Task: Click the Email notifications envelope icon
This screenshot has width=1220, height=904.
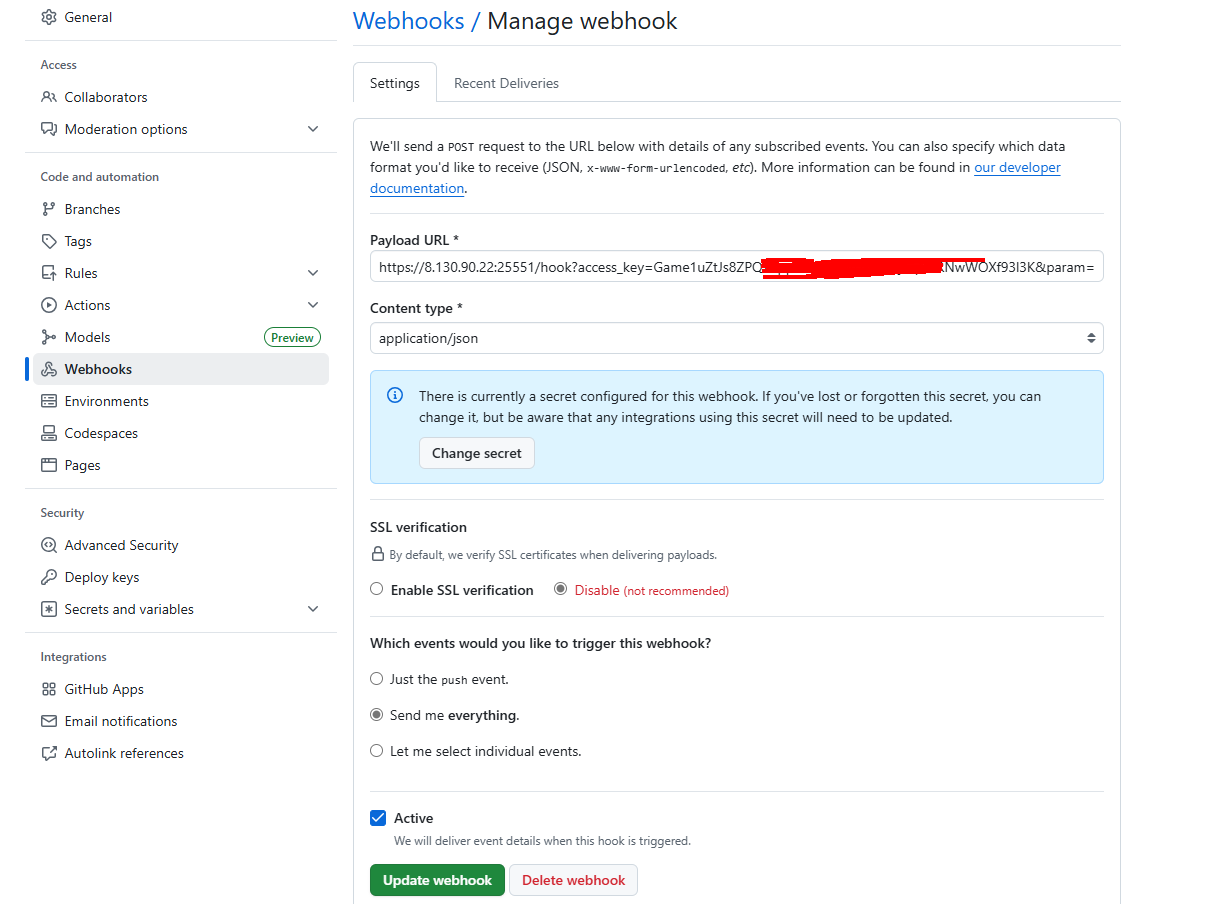Action: (x=48, y=721)
